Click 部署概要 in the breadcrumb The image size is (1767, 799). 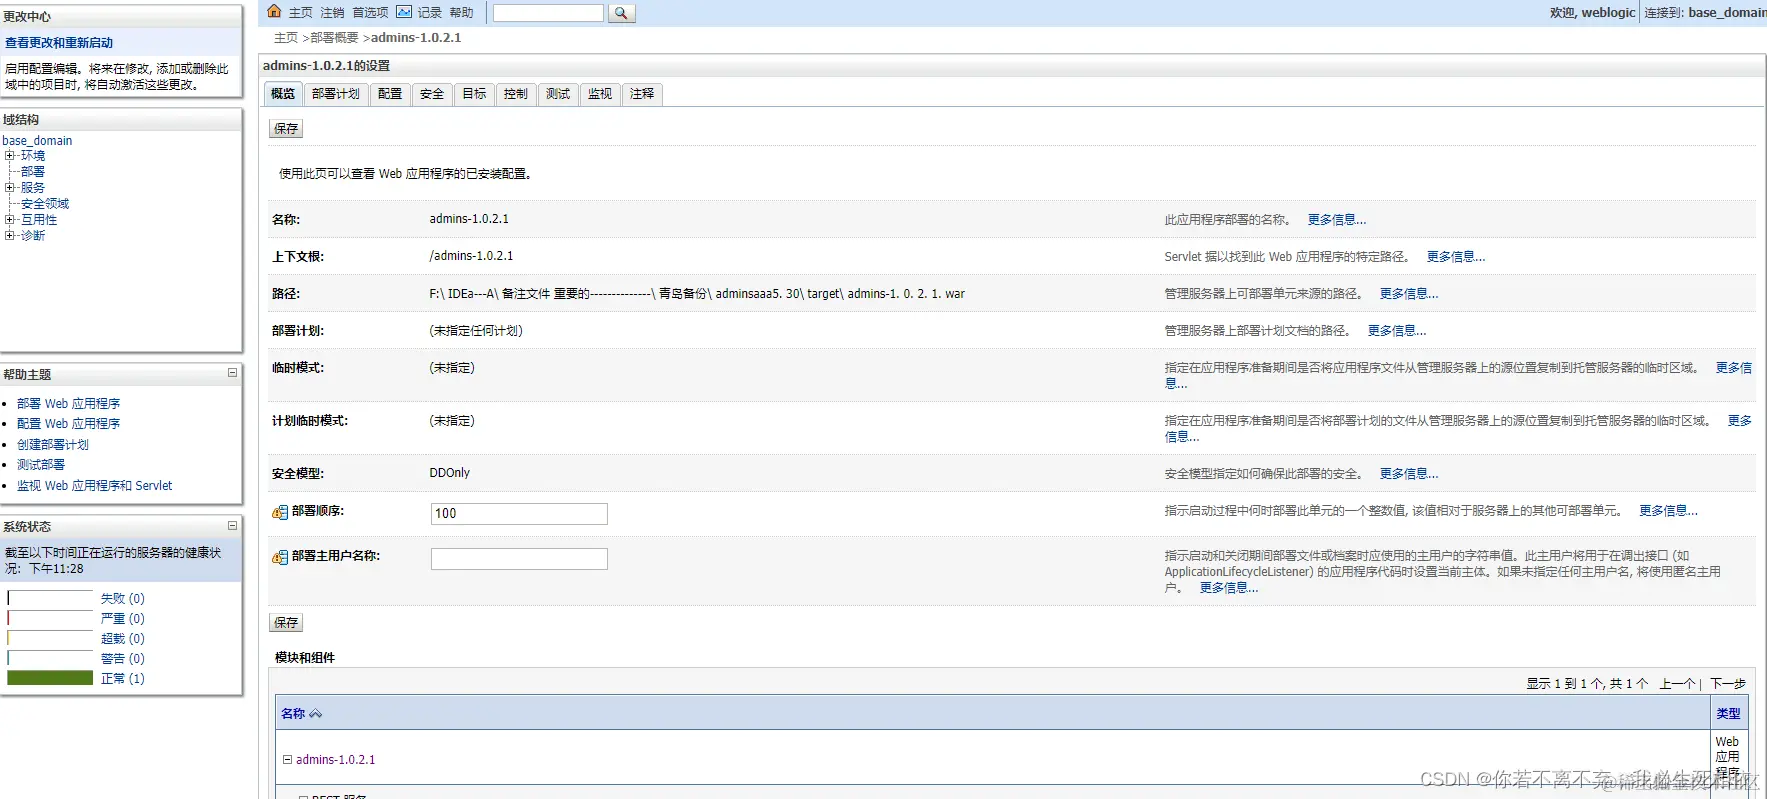[x=334, y=38]
